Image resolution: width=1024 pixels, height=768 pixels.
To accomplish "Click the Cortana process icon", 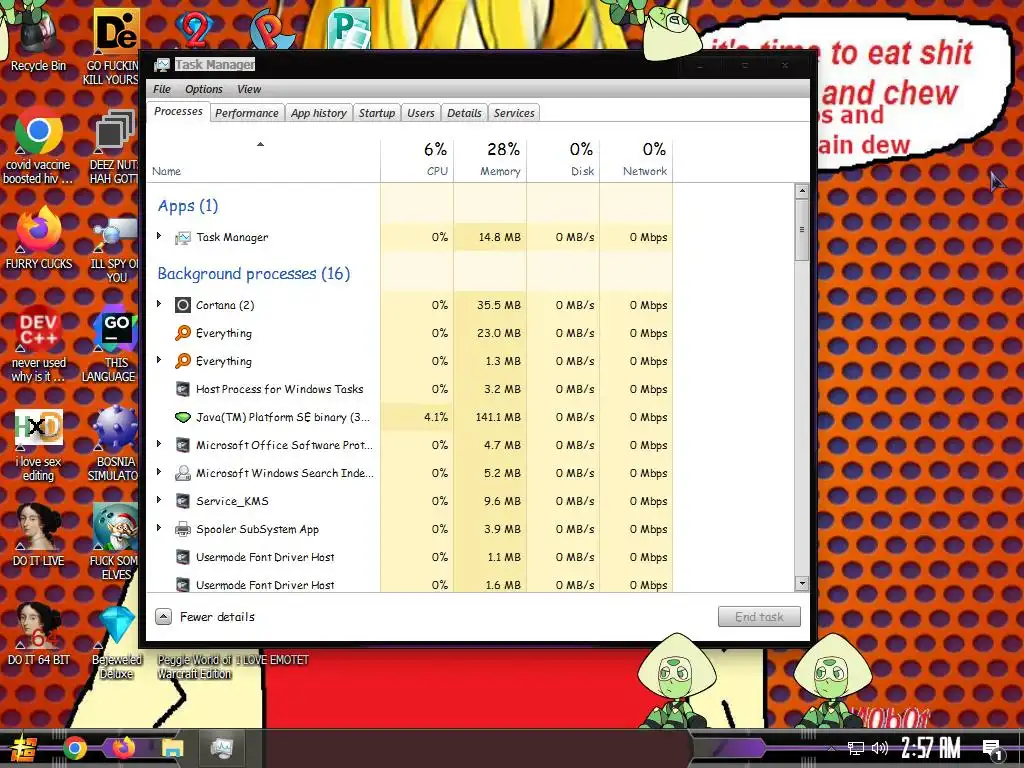I will click(x=183, y=305).
